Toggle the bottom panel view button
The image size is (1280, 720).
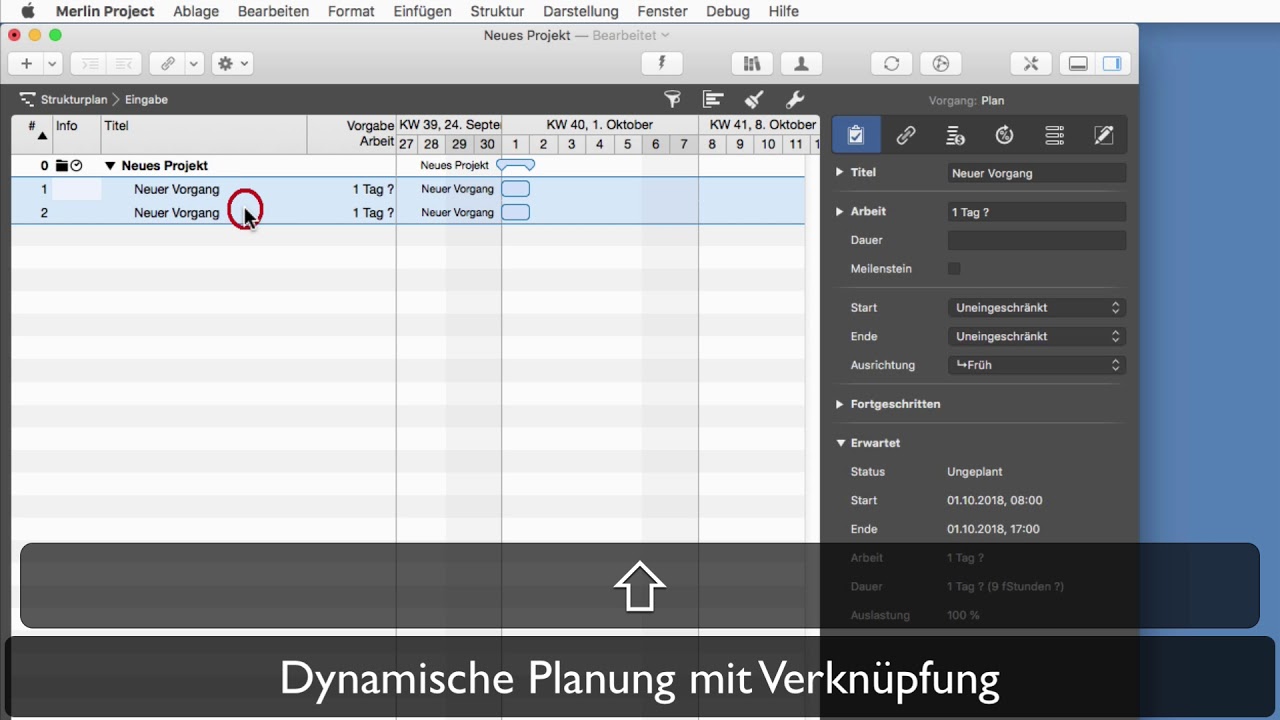[1078, 63]
